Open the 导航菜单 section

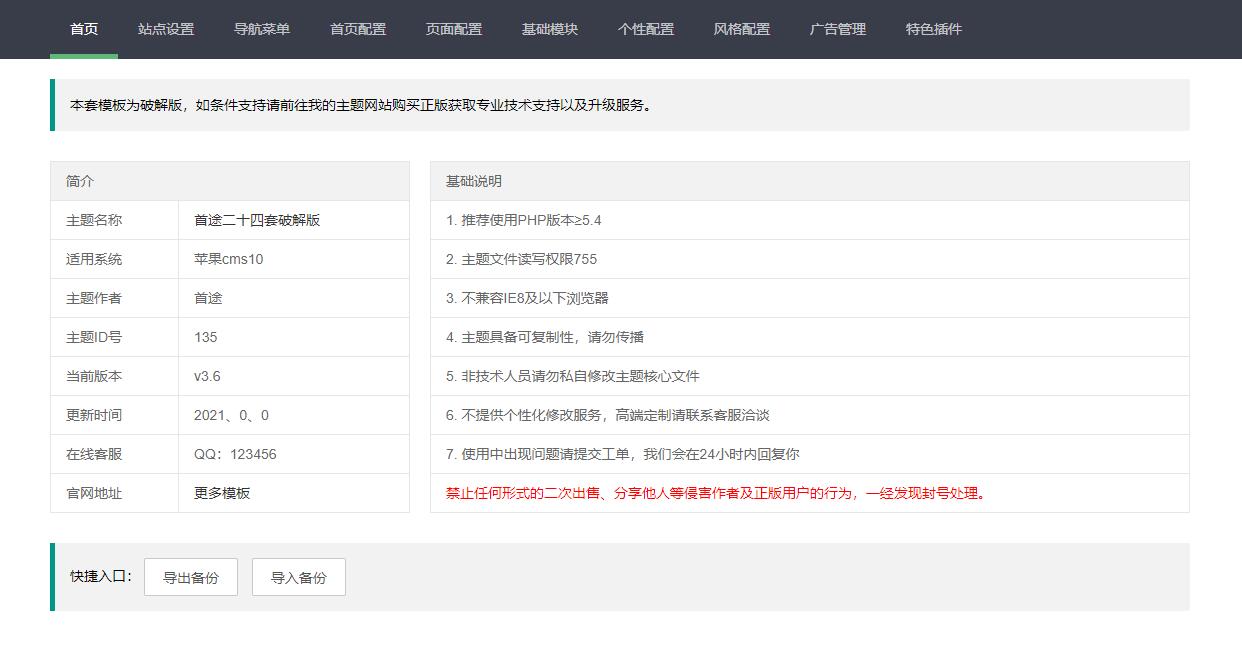(262, 30)
